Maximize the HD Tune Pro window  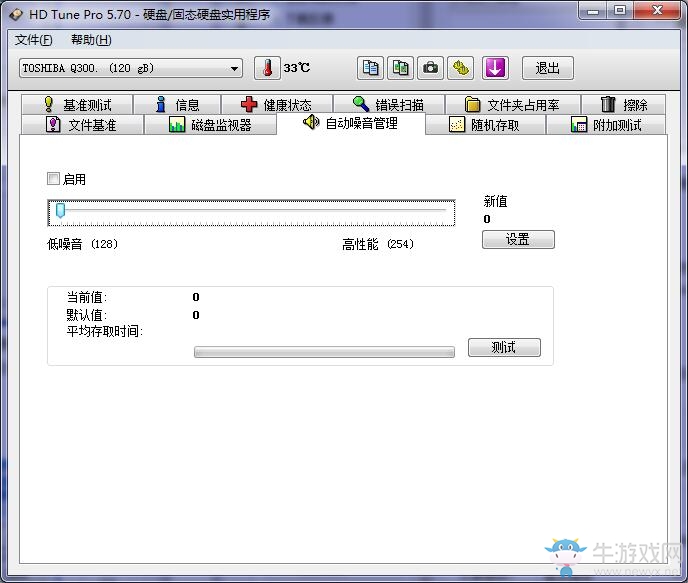[x=620, y=11]
